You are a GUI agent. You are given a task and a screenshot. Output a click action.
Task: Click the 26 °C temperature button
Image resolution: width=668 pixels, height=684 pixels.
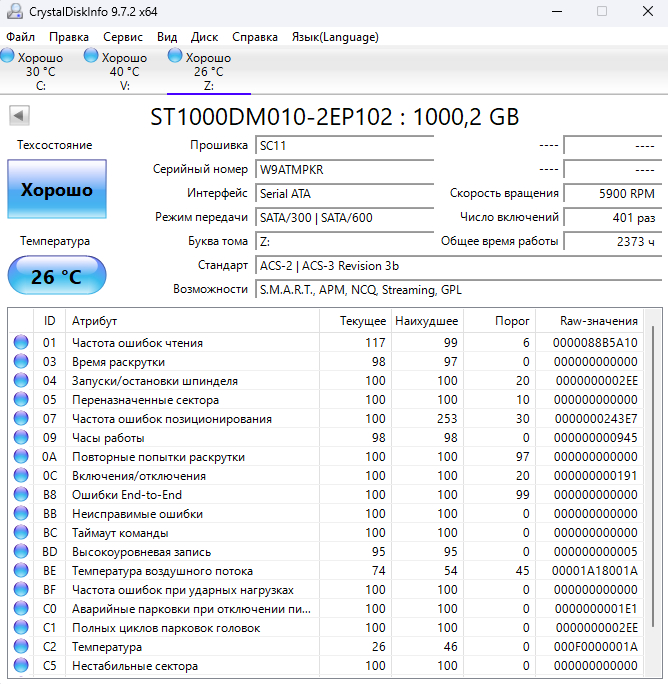pyautogui.click(x=57, y=277)
